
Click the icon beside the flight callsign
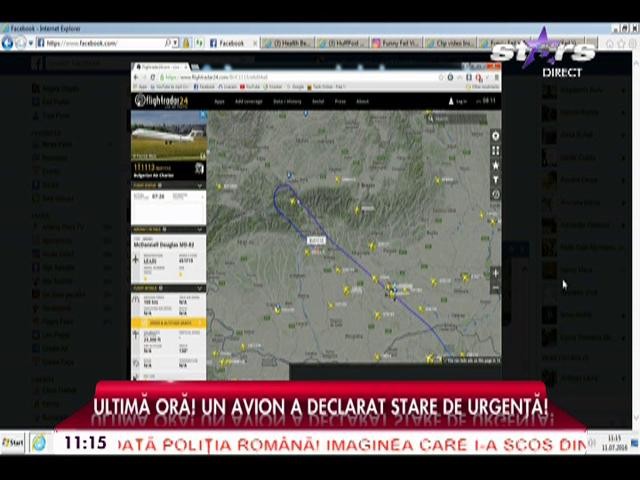(x=199, y=168)
